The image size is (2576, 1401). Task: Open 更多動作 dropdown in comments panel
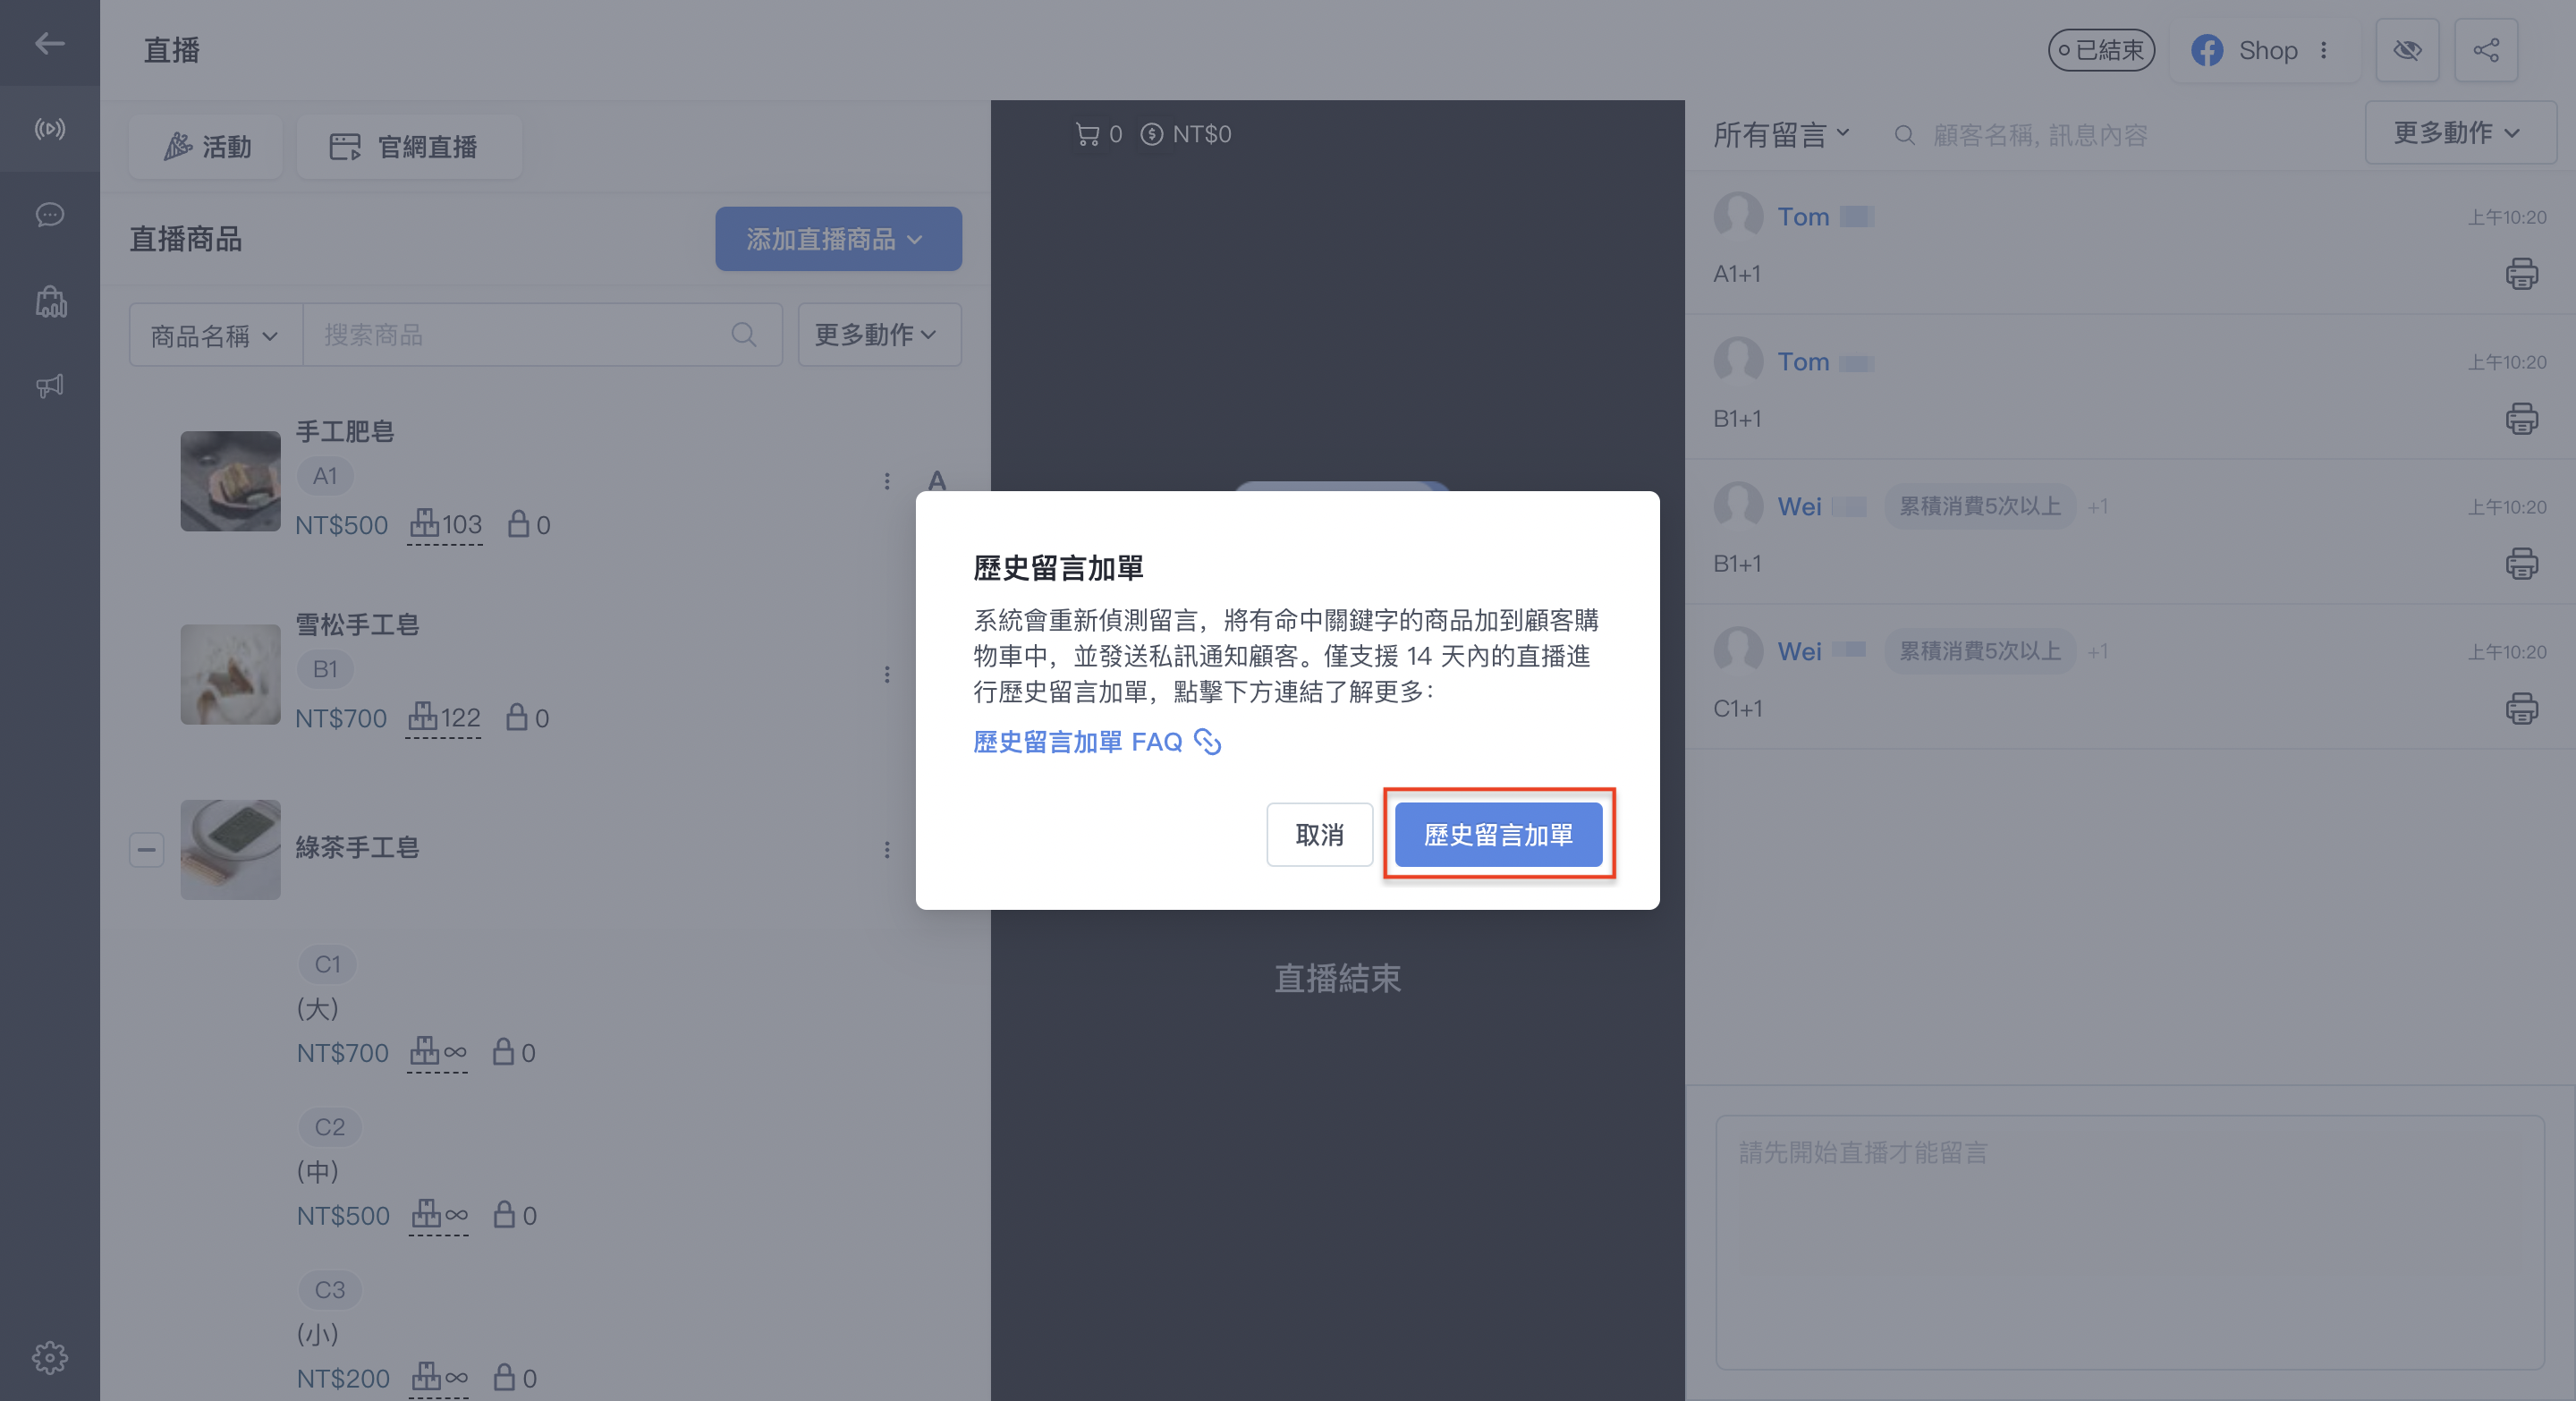tap(2459, 132)
